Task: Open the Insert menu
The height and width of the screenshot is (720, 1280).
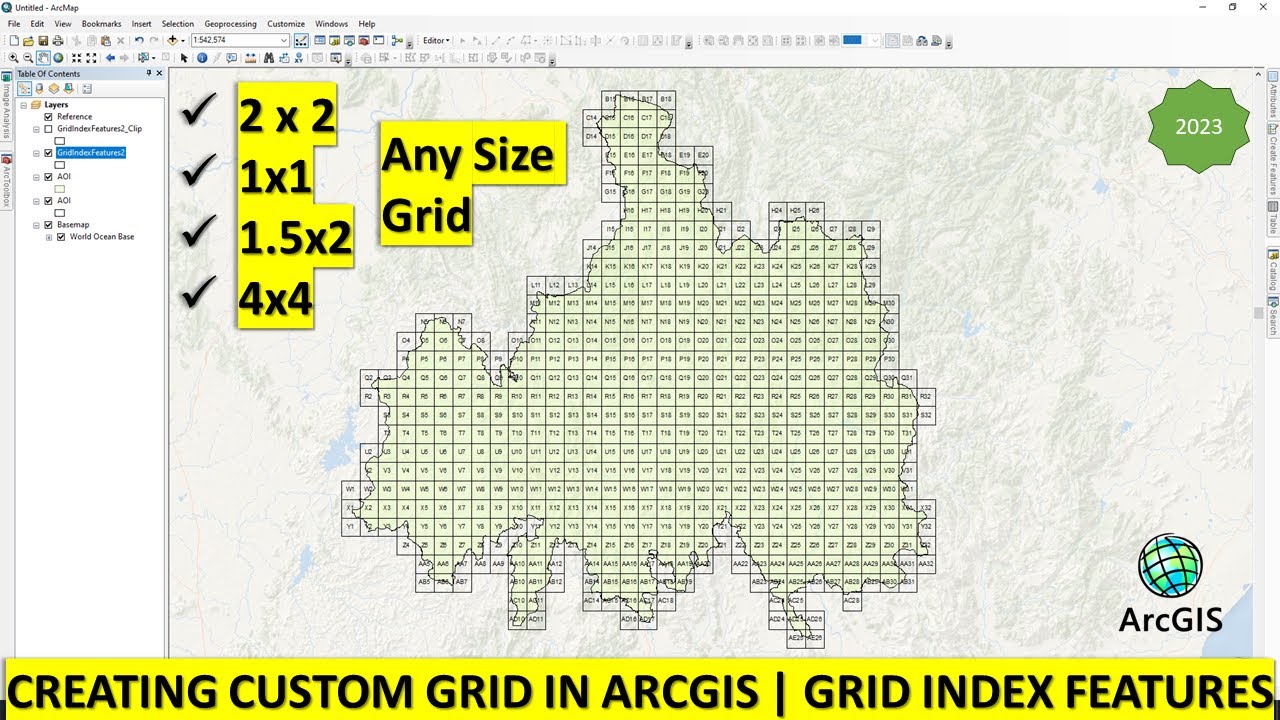Action: click(141, 23)
